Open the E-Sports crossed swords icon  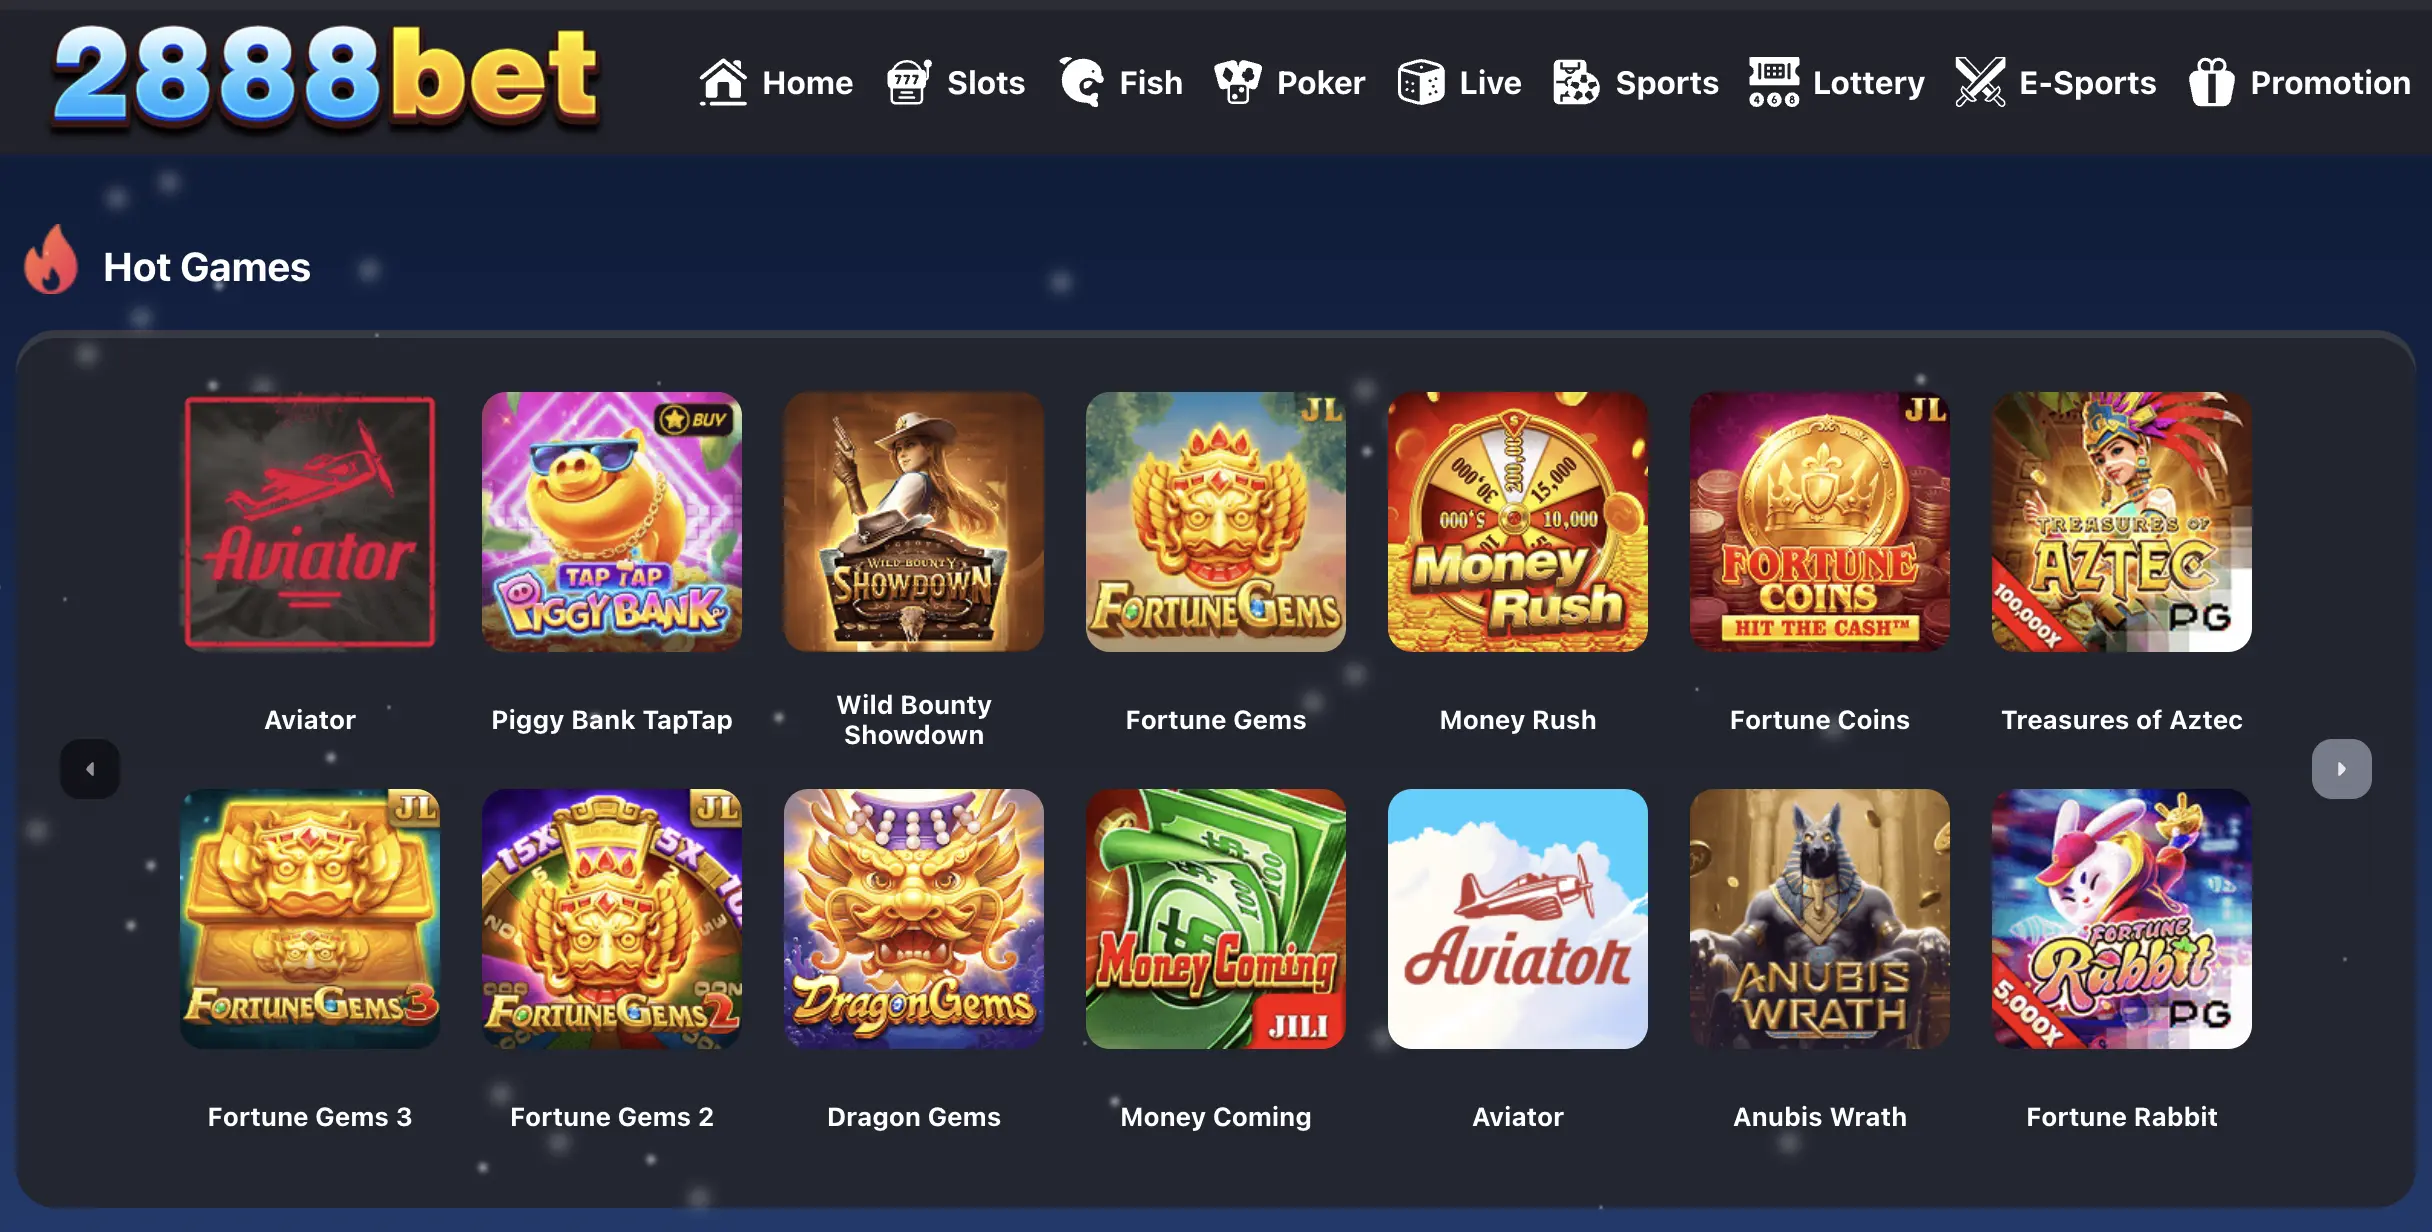click(x=1980, y=82)
